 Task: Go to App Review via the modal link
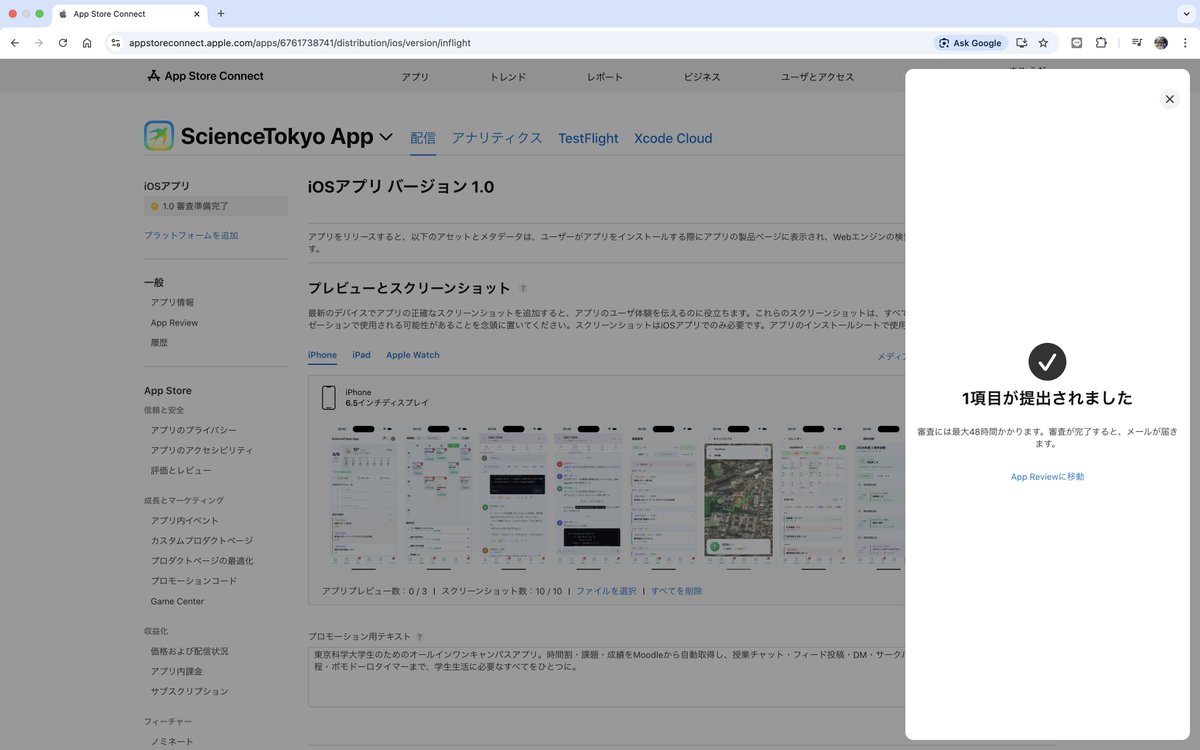click(x=1046, y=477)
